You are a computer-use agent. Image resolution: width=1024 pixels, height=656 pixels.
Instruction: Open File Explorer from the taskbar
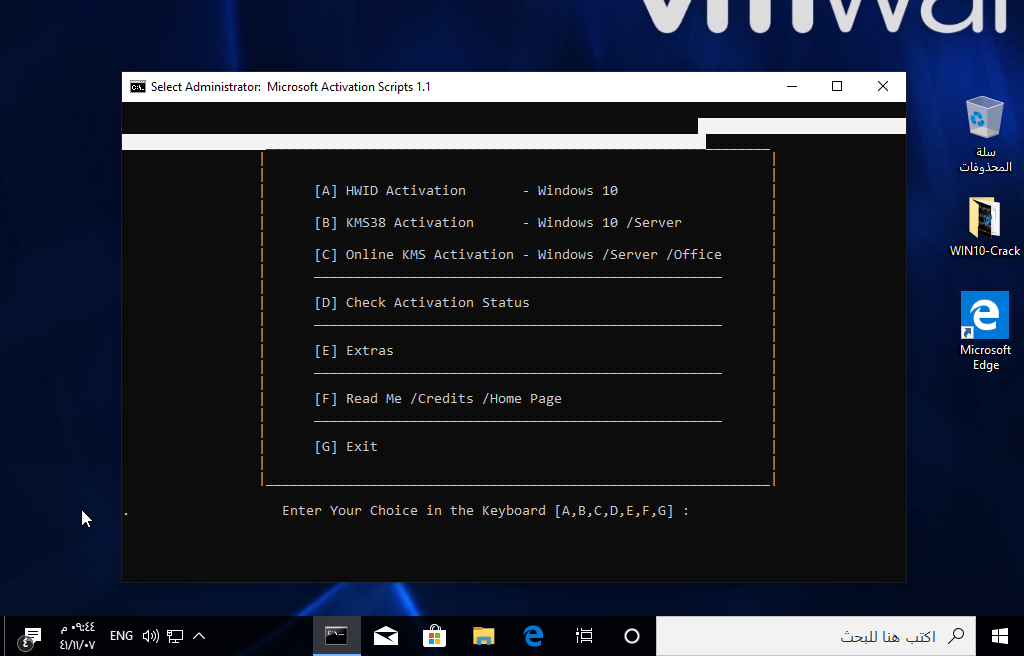[484, 636]
